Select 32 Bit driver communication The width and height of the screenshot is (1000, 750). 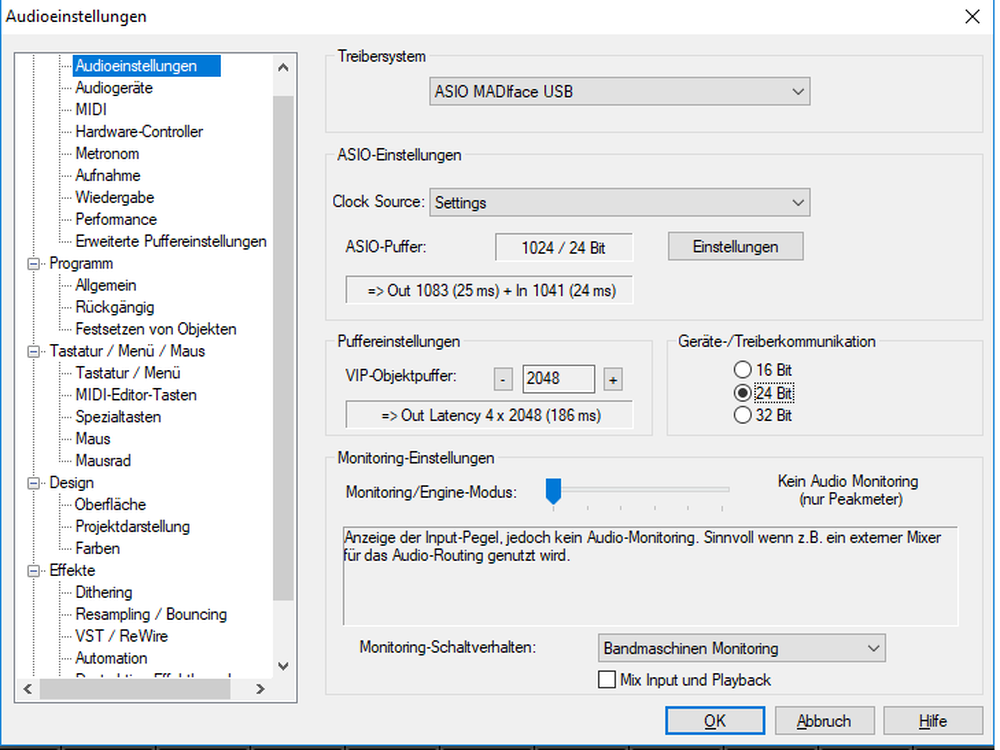pyautogui.click(x=743, y=415)
